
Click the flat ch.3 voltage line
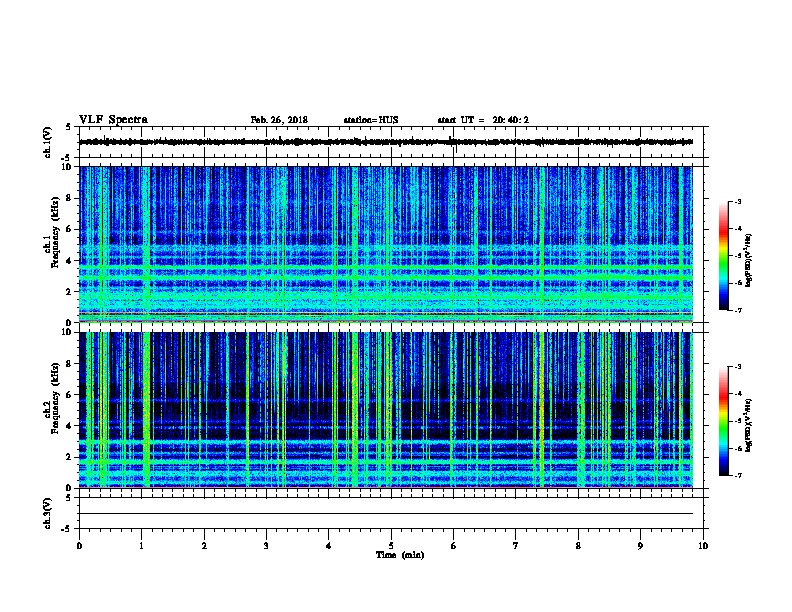pyautogui.click(x=386, y=514)
